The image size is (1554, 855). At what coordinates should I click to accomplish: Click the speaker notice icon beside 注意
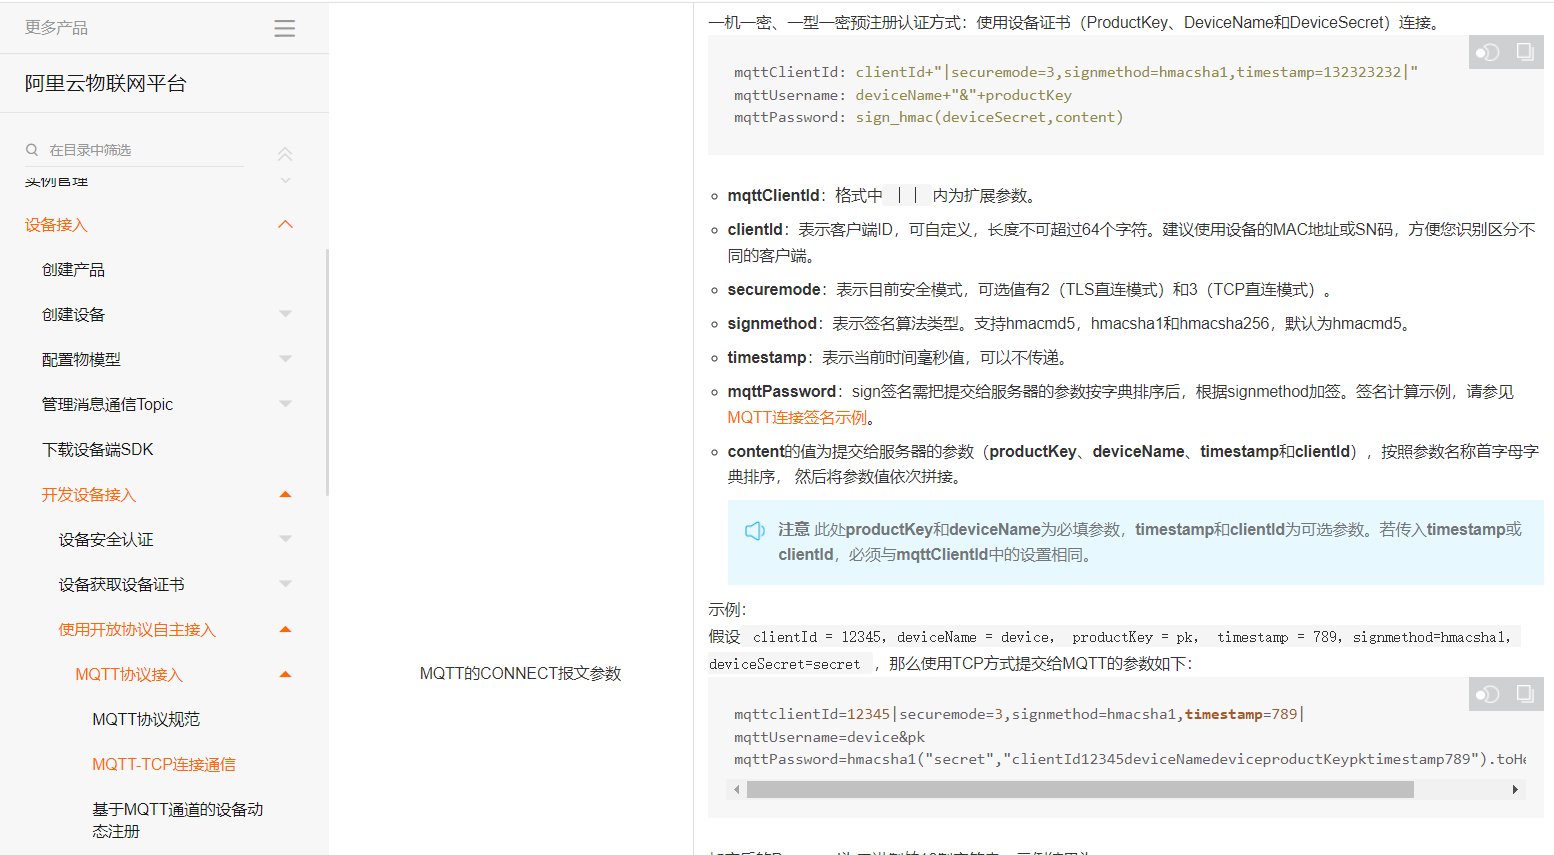click(x=755, y=531)
